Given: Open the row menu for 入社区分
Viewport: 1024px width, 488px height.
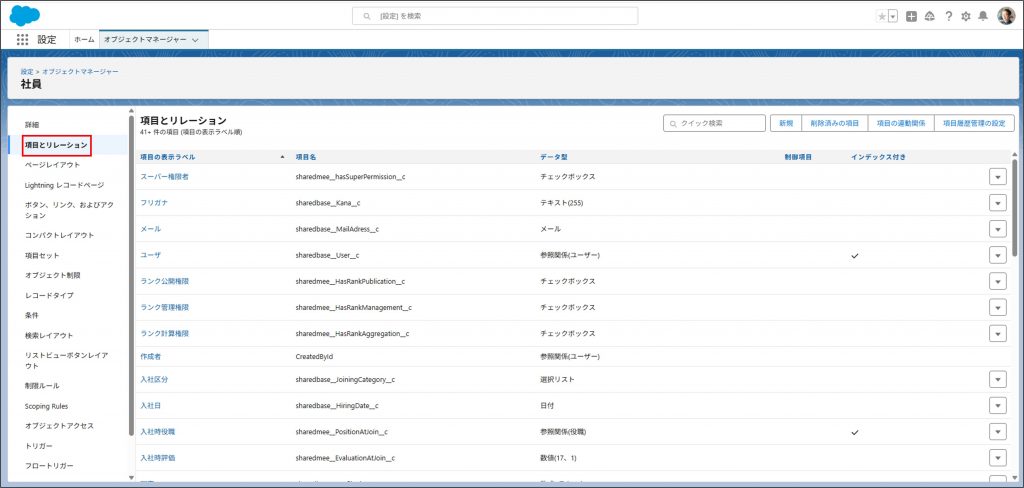Looking at the screenshot, I should click(997, 379).
